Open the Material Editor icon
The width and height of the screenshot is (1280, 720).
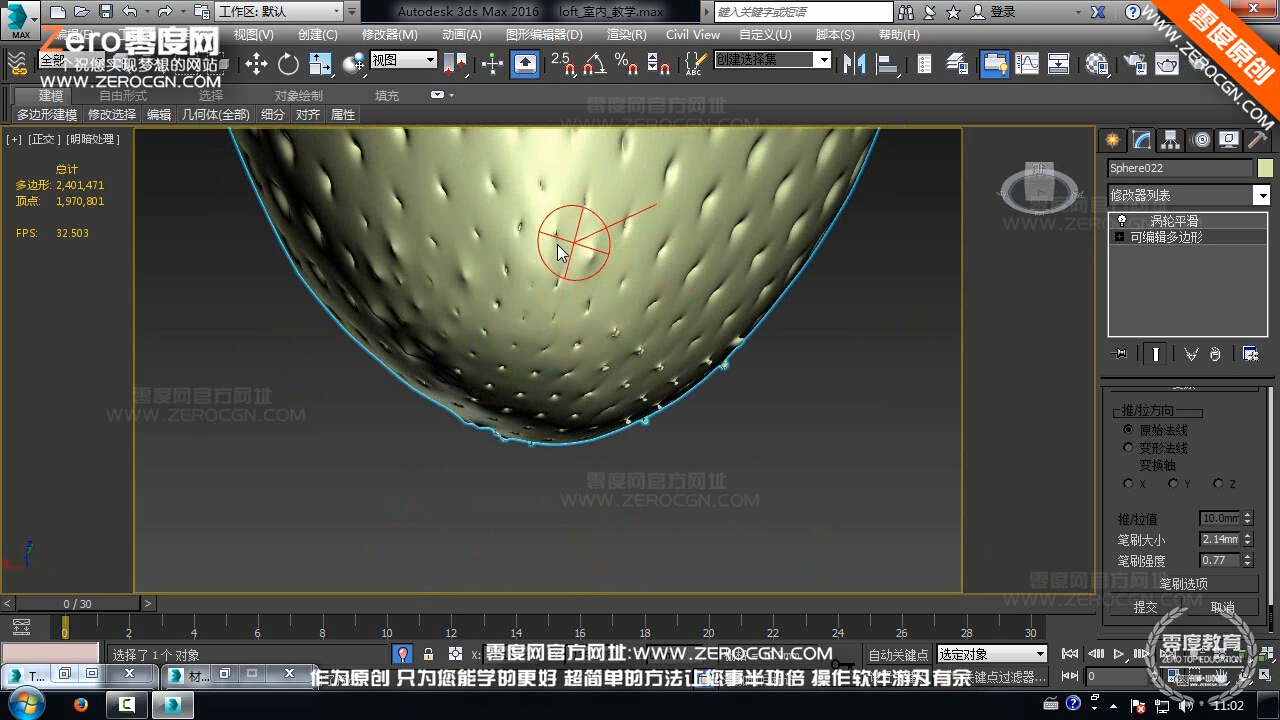click(1097, 64)
